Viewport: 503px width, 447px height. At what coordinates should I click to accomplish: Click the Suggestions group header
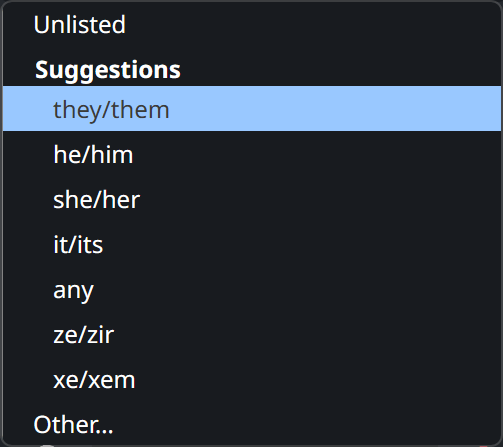[x=108, y=70]
